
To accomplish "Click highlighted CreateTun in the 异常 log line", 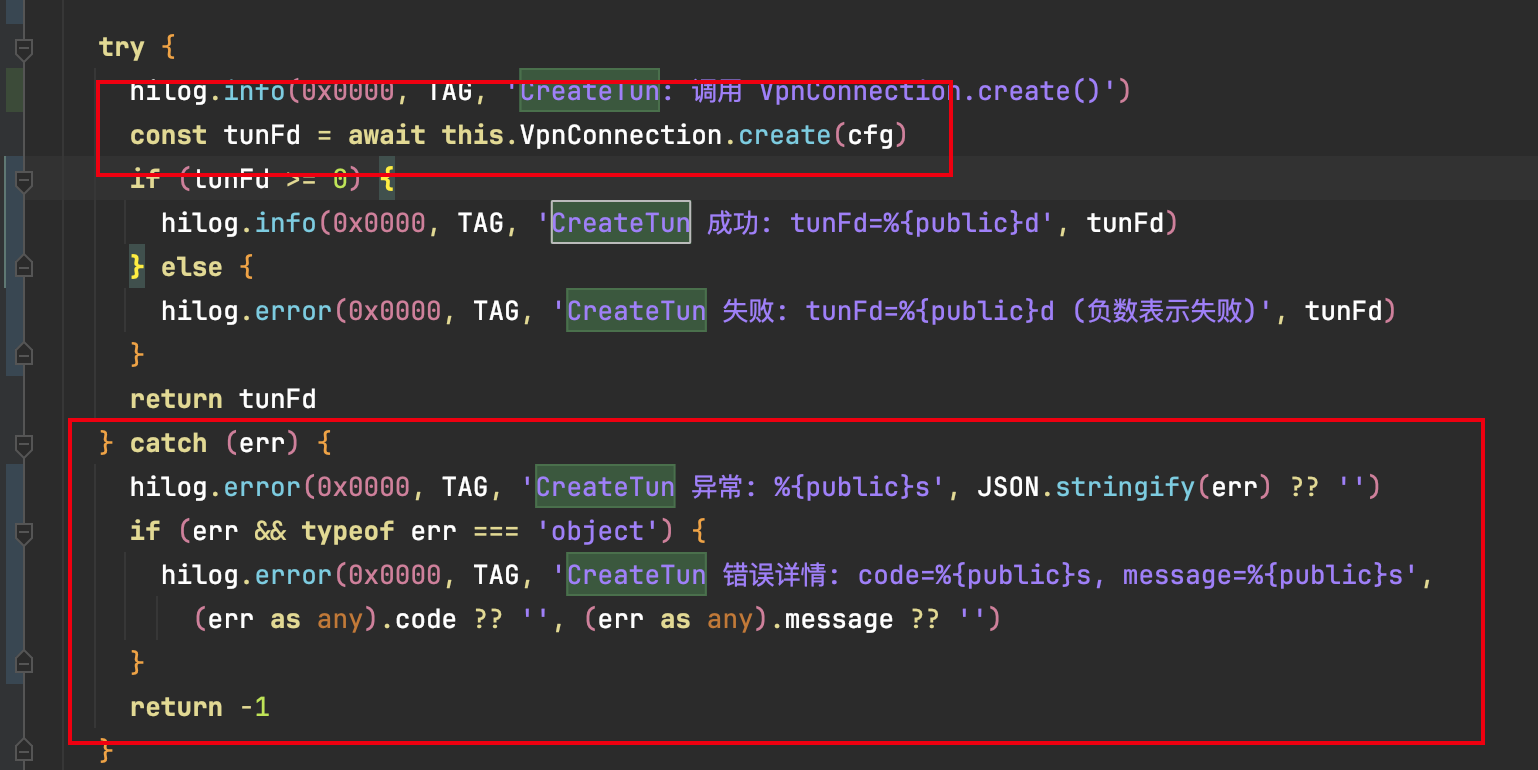I will (x=605, y=487).
